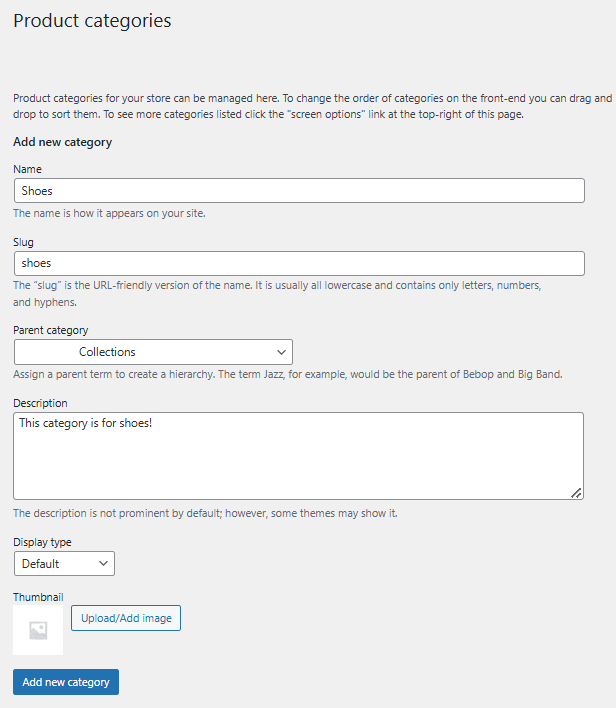Click into the Slug text field
This screenshot has width=616, height=708.
(x=298, y=263)
